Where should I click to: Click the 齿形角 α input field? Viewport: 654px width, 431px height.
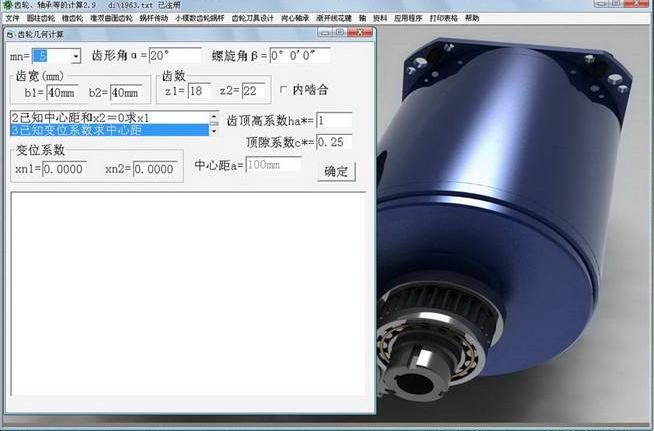175,56
